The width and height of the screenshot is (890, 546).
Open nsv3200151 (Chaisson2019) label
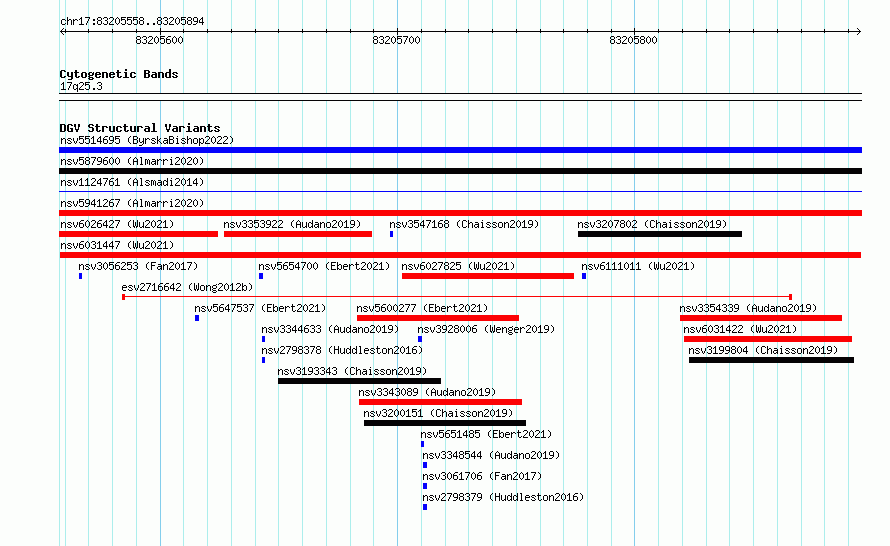(438, 413)
